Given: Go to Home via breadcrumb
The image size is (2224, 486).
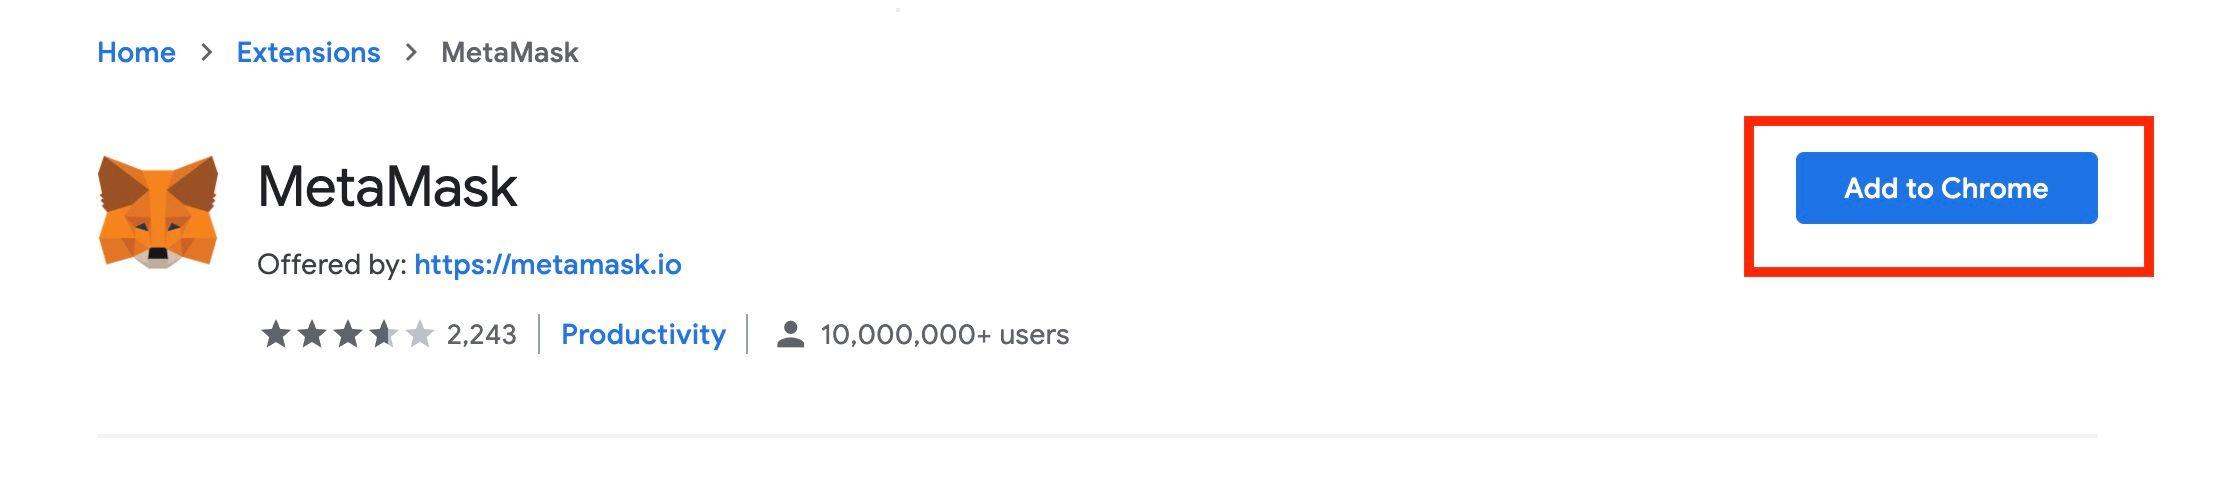Looking at the screenshot, I should (x=136, y=52).
